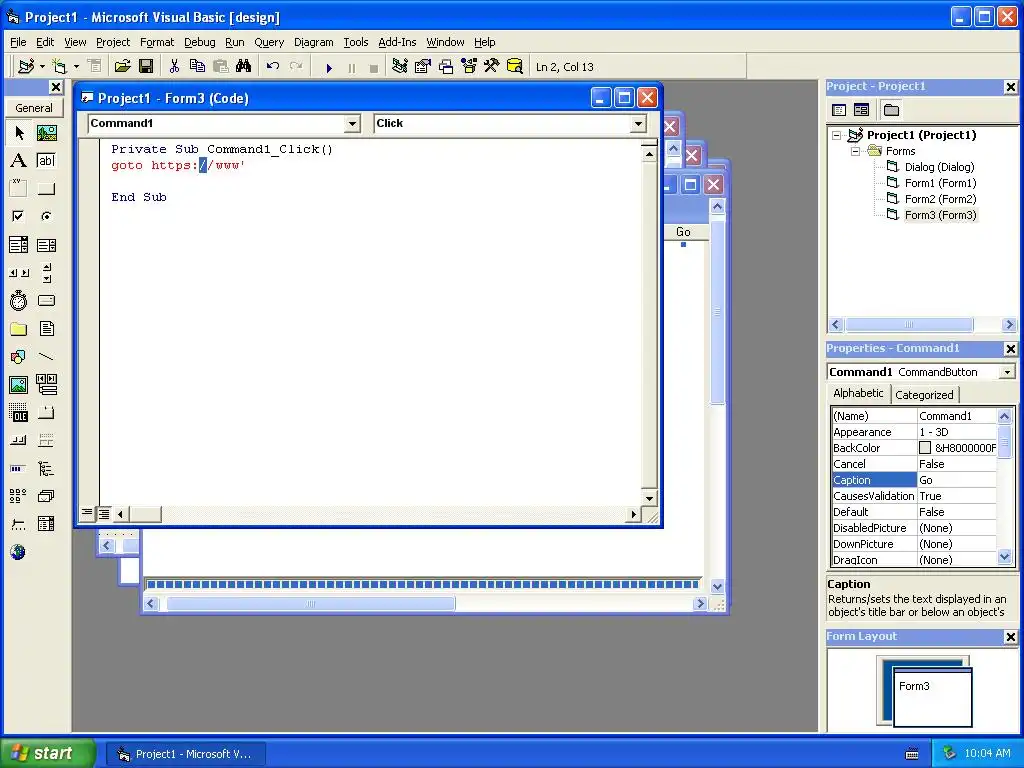Select the PictureBox control in the toolbox
Image resolution: width=1024 pixels, height=768 pixels.
coord(46,133)
